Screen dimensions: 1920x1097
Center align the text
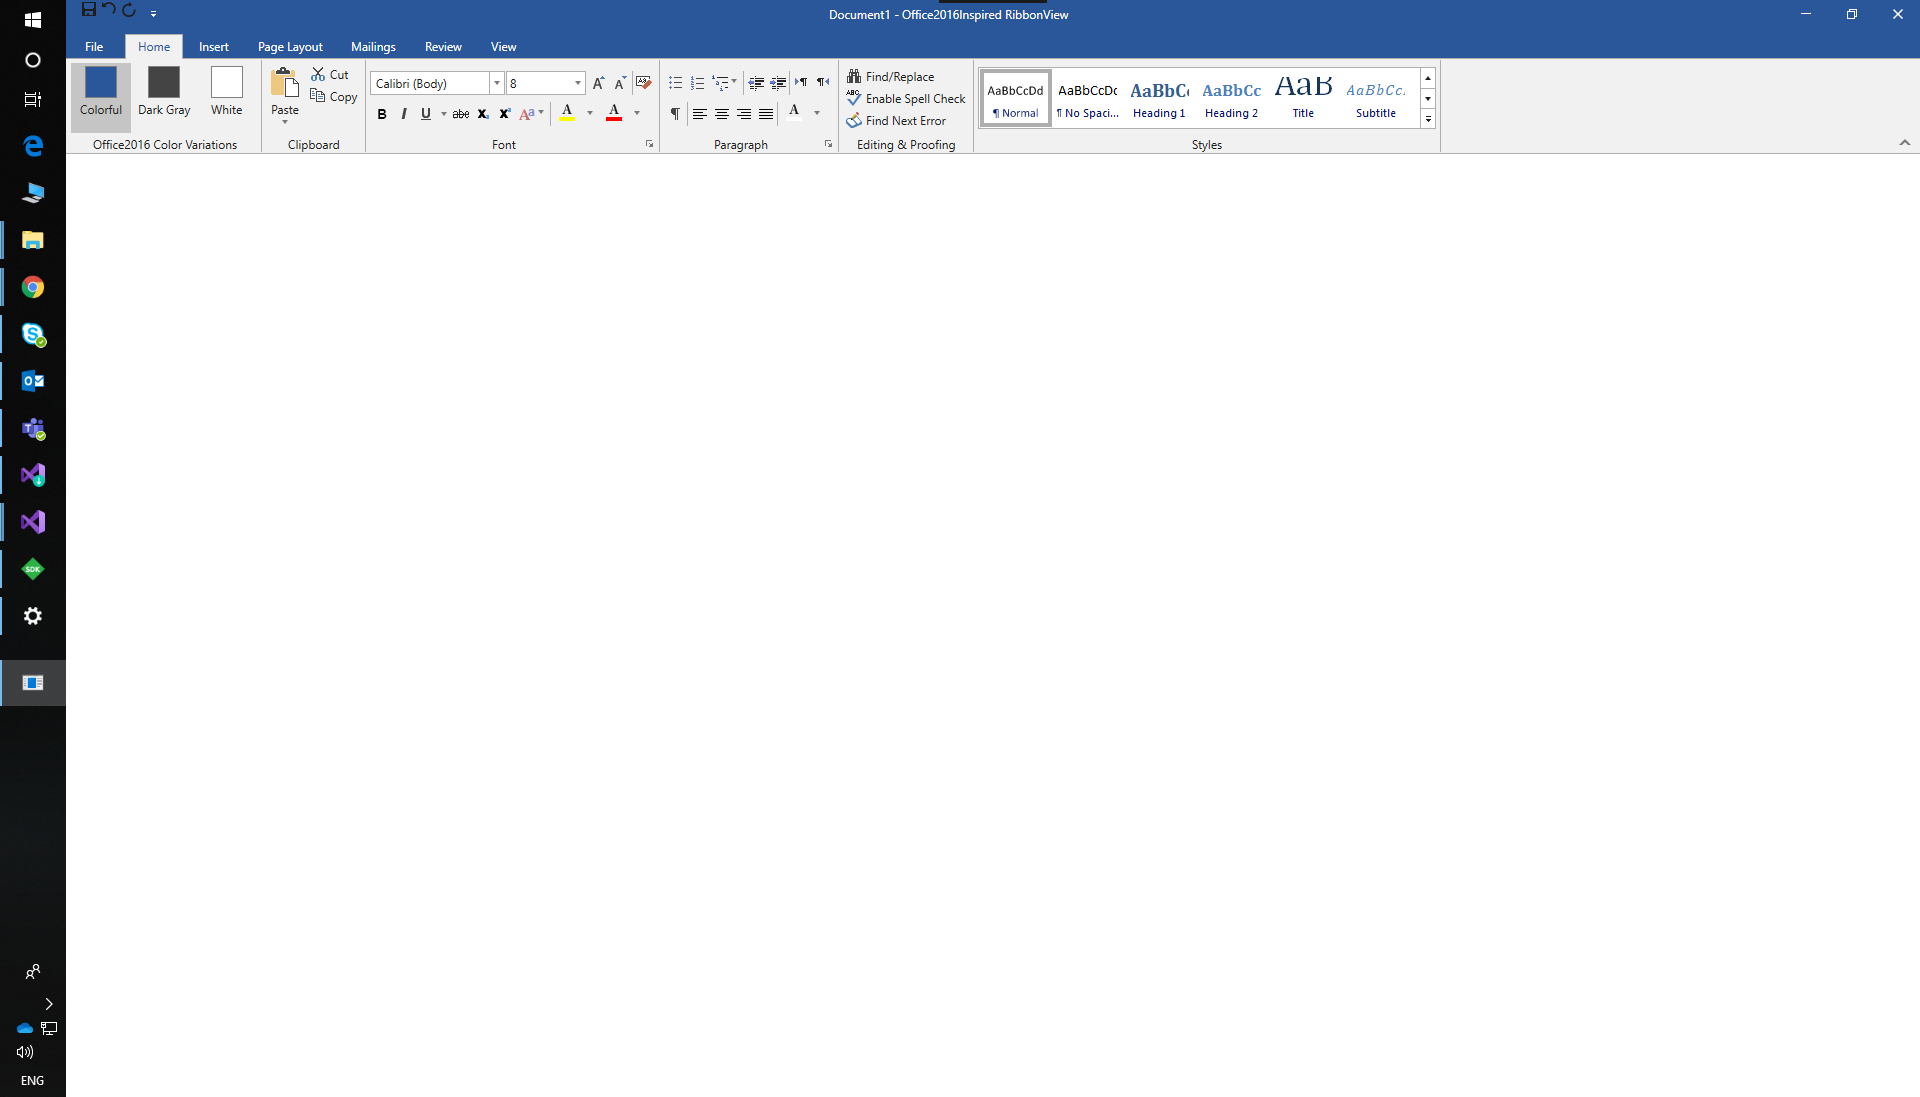coord(721,114)
